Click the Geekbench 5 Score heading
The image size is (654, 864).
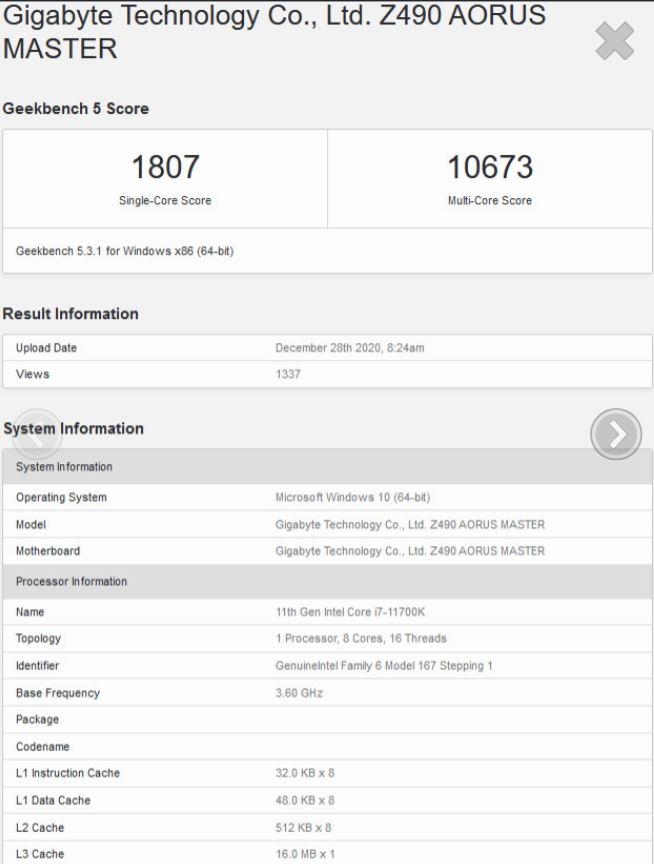click(75, 109)
